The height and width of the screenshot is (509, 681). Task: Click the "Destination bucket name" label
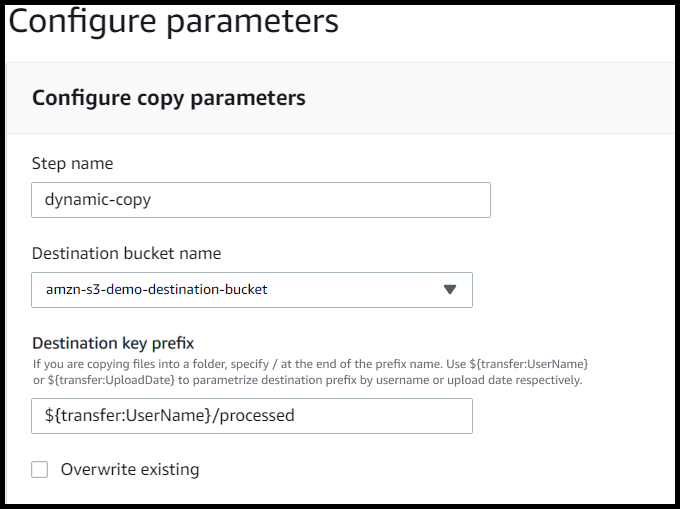tap(126, 253)
